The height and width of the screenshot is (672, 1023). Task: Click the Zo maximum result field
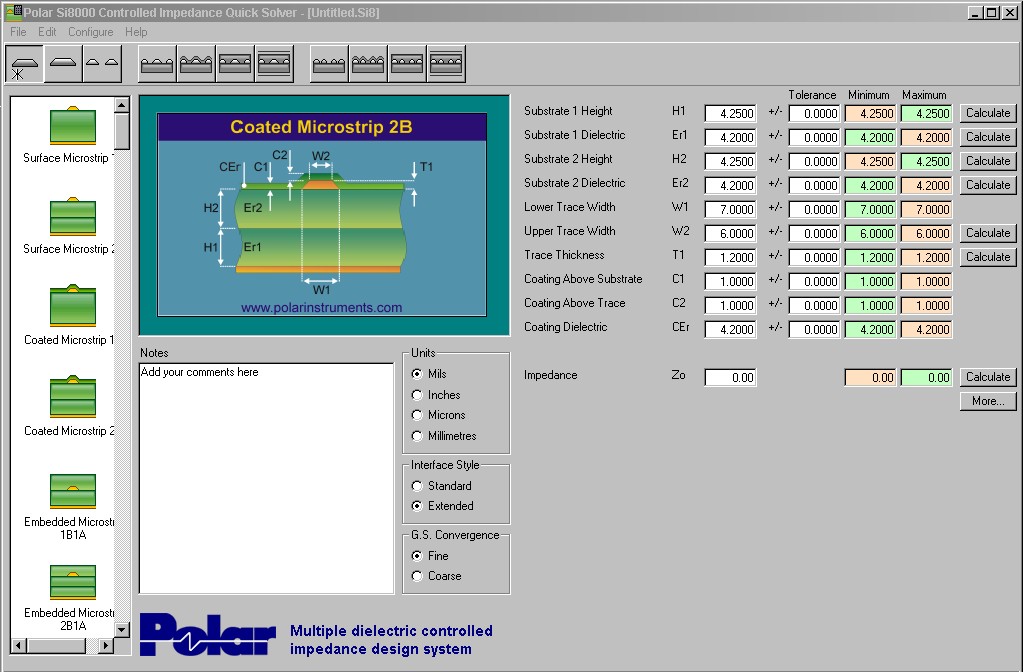pyautogui.click(x=926, y=378)
